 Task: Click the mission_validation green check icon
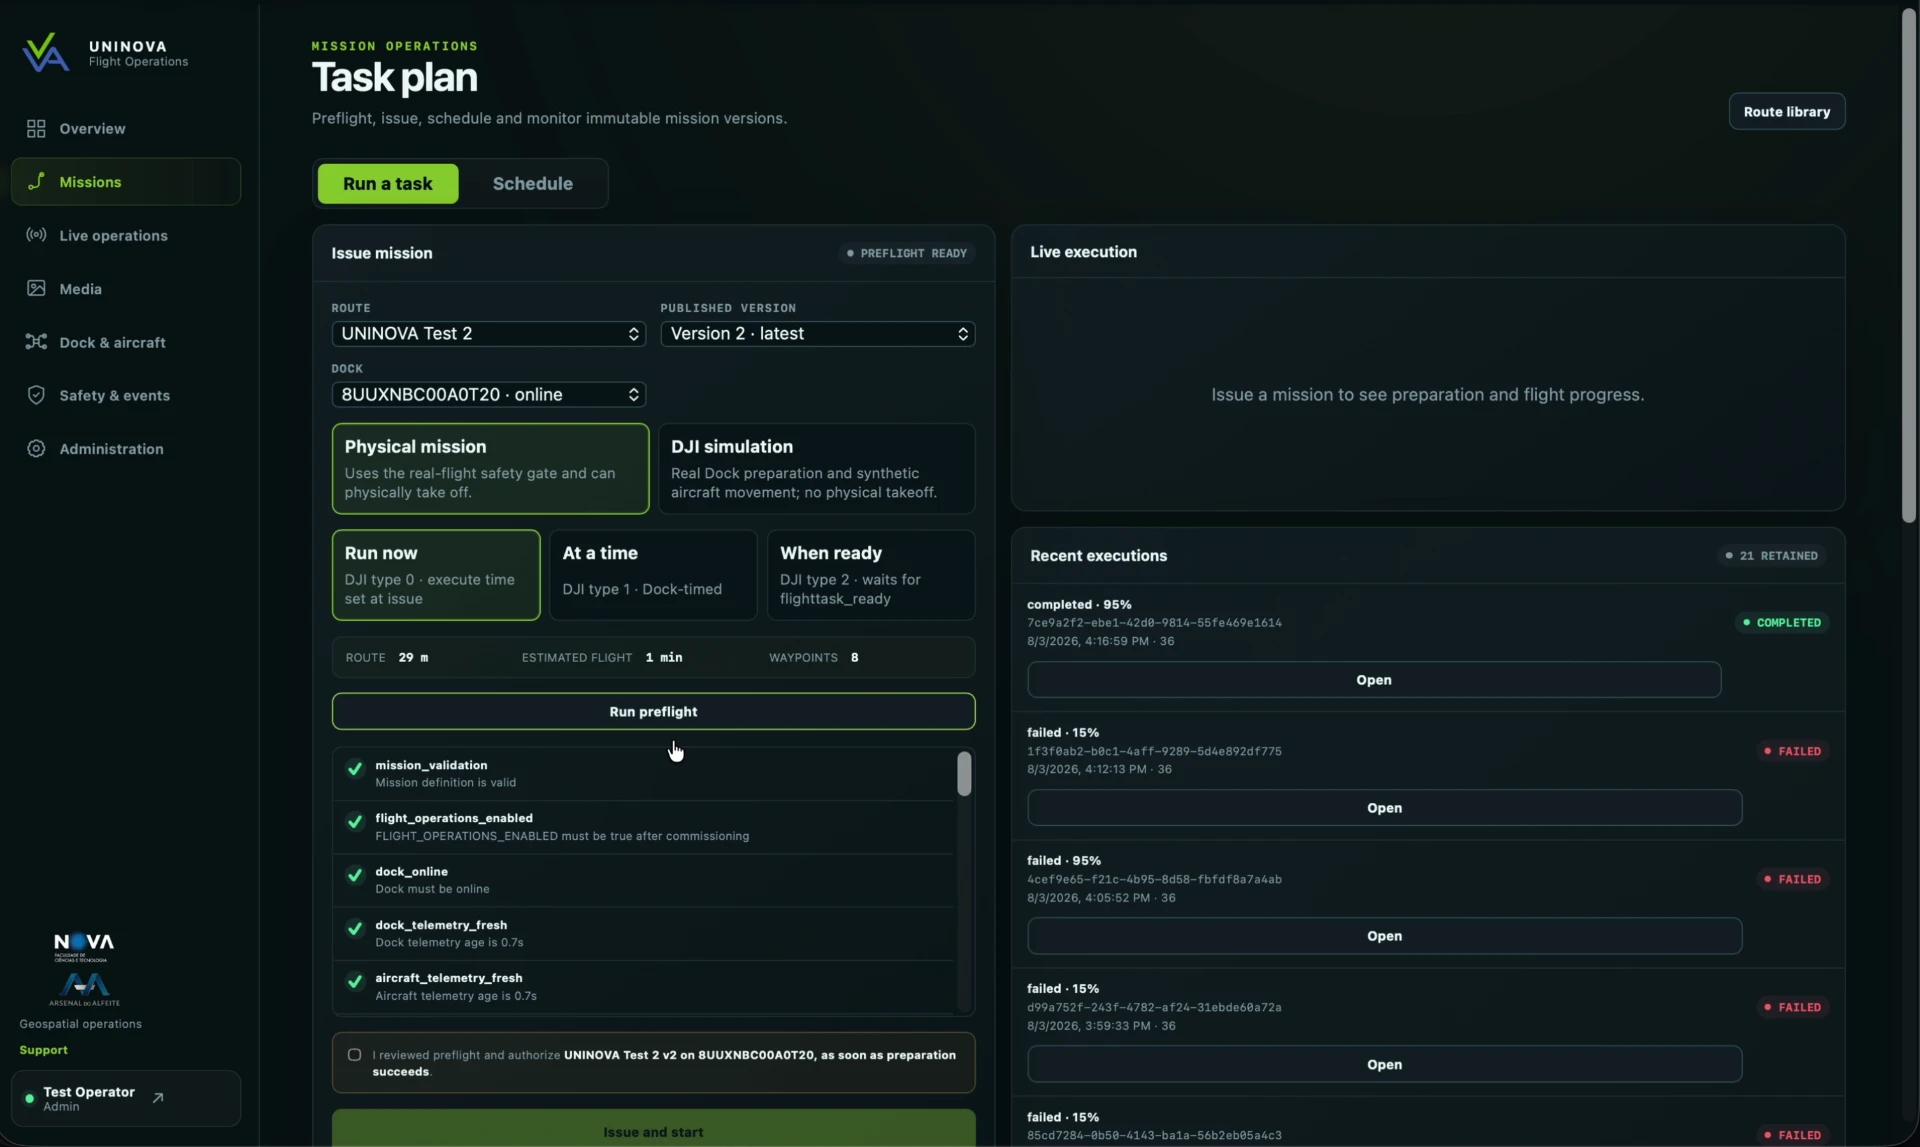(354, 769)
